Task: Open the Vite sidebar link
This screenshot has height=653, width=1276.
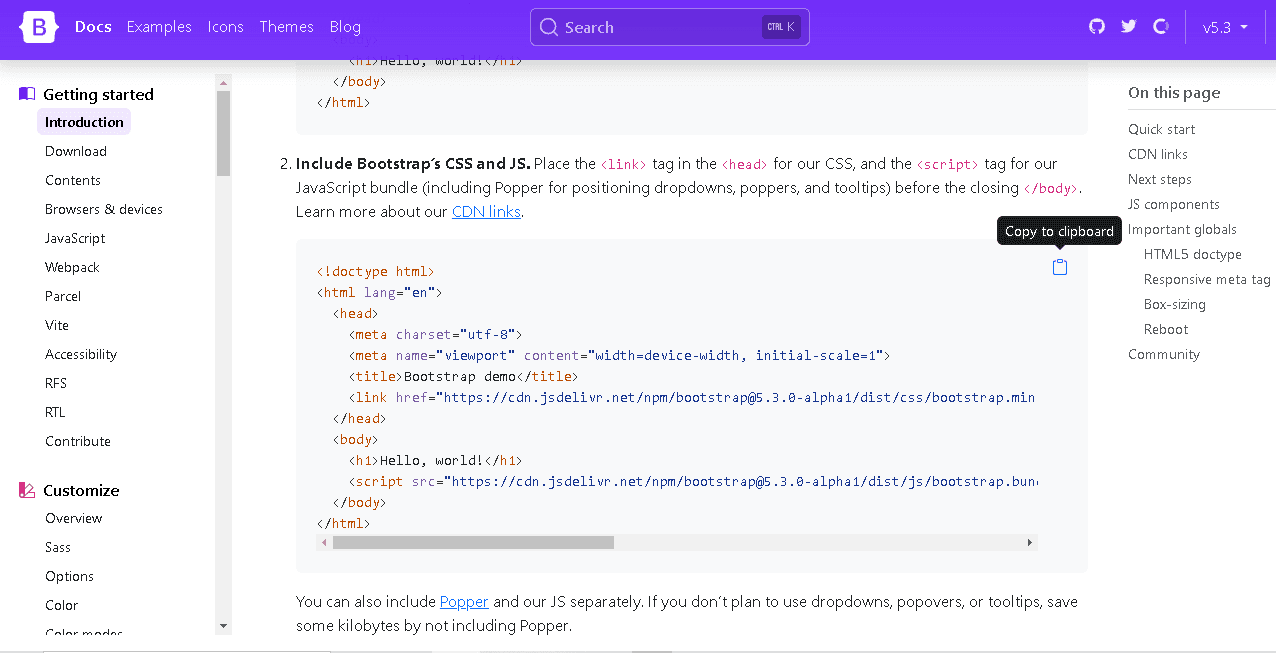Action: pos(57,325)
